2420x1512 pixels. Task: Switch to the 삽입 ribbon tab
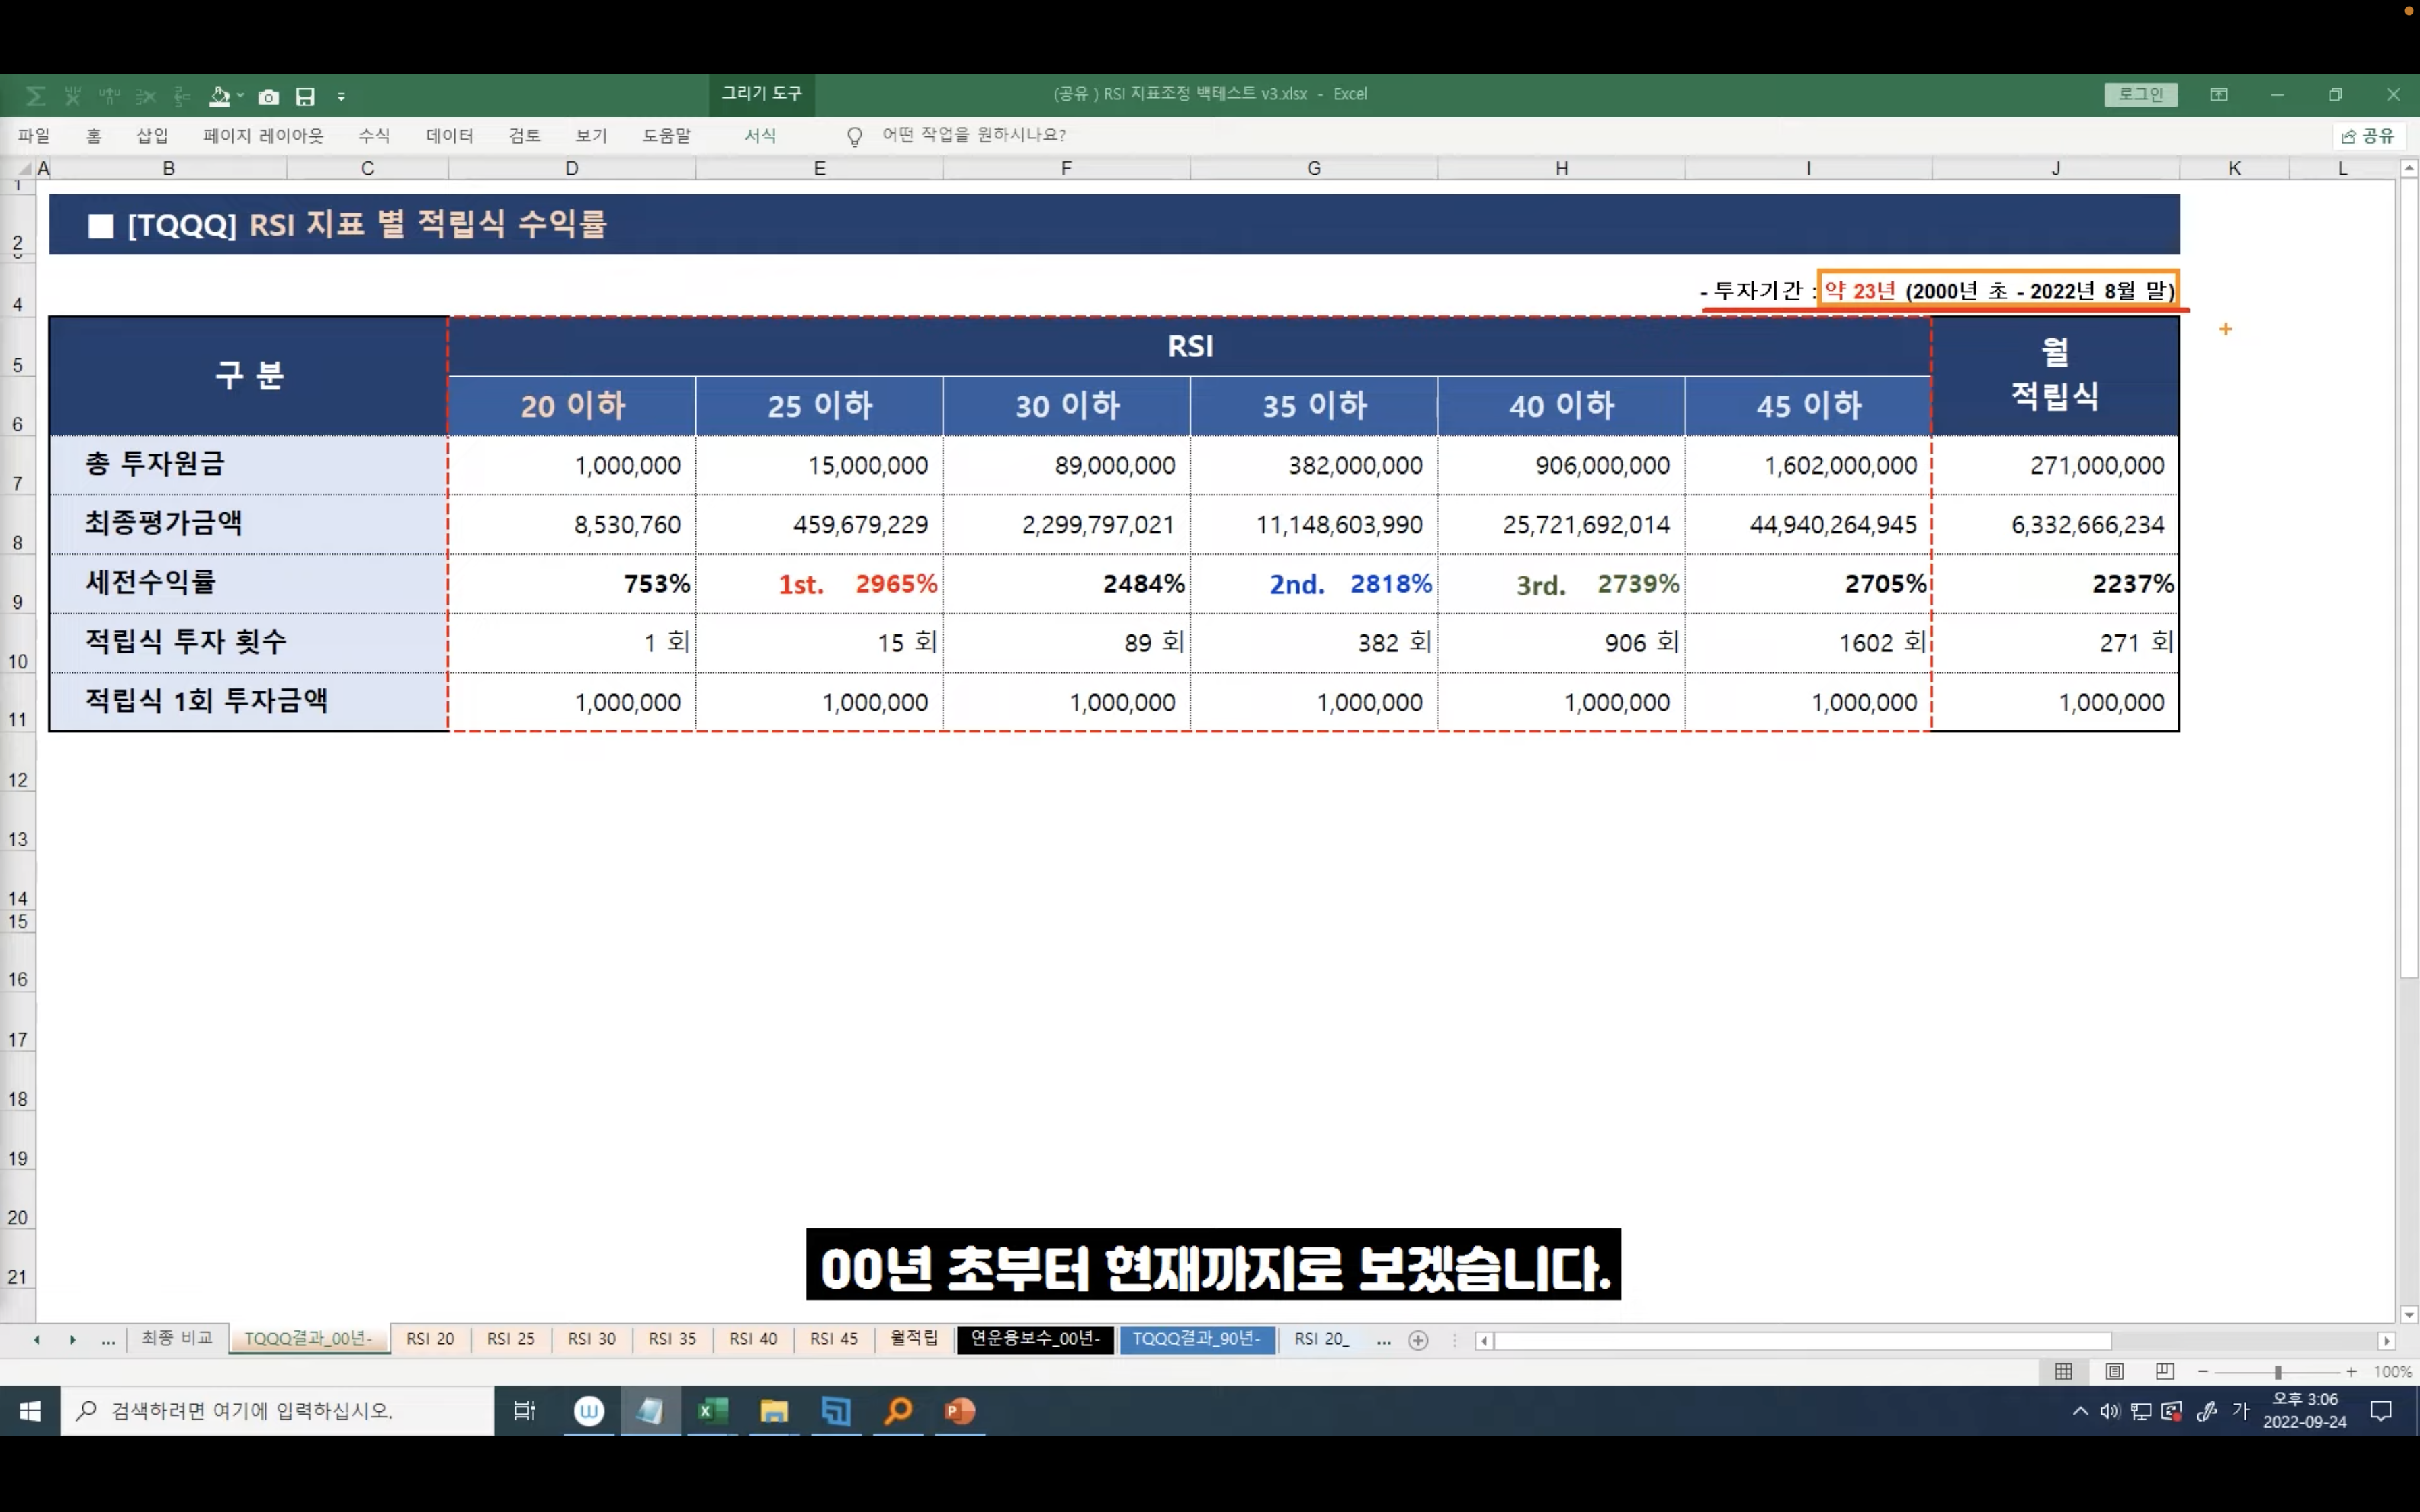pyautogui.click(x=152, y=135)
